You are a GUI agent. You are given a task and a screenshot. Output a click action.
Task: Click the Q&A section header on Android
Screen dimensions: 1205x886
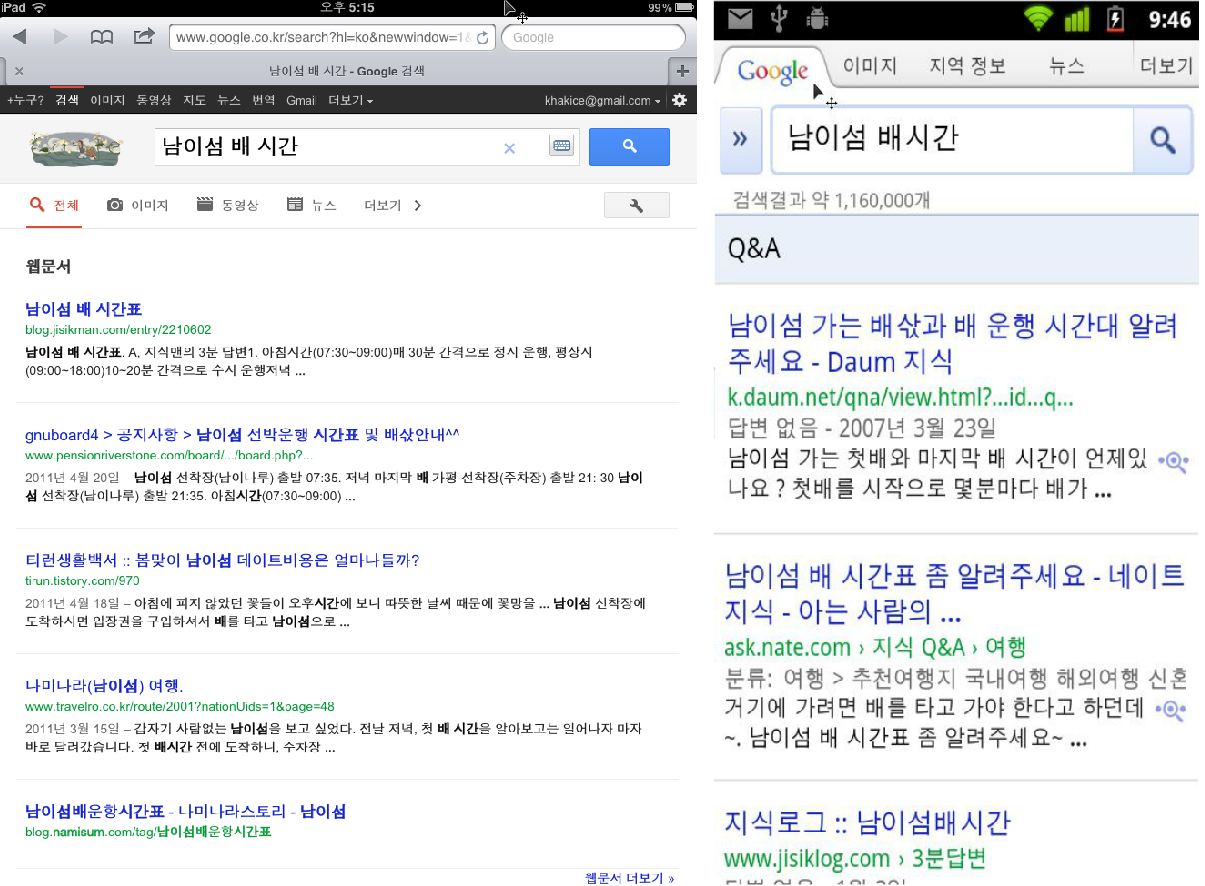coord(956,248)
